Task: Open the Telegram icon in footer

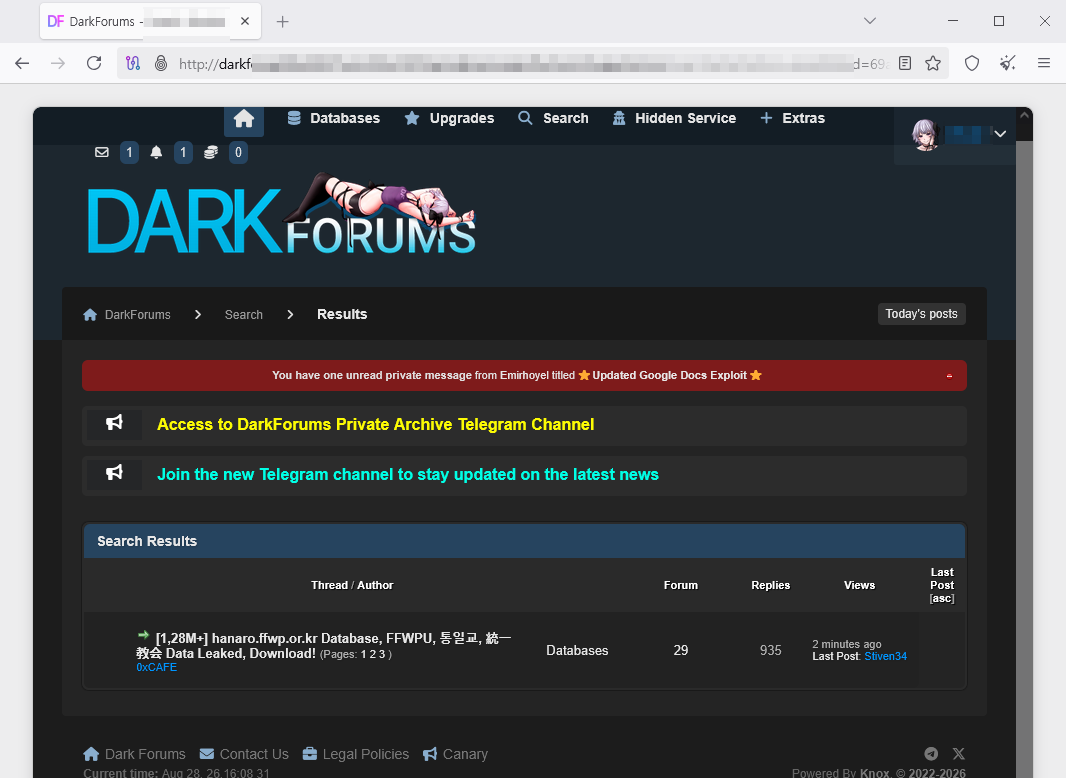Action: coord(931,754)
